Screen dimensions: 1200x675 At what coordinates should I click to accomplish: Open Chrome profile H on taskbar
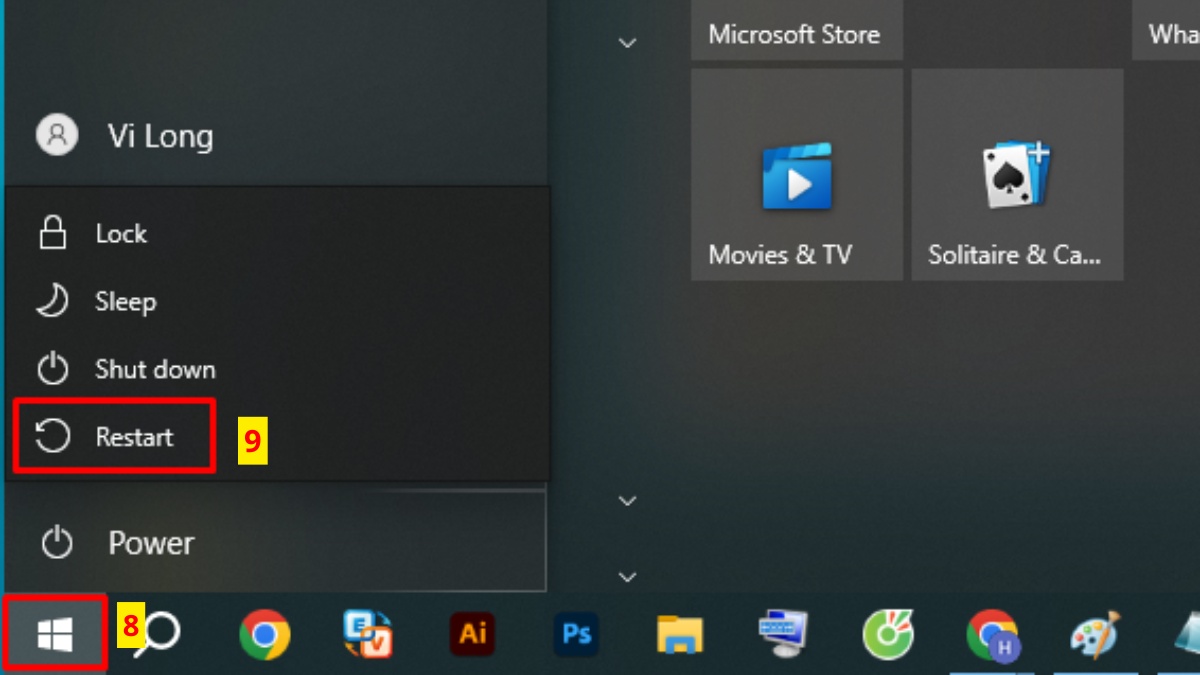992,634
